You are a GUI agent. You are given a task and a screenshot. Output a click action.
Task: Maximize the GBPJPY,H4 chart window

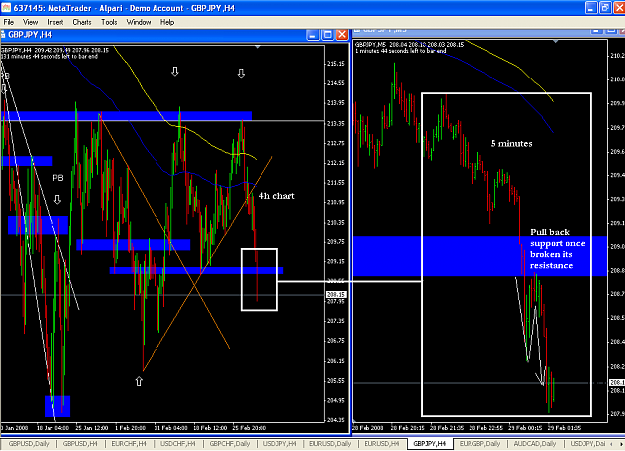[x=327, y=35]
